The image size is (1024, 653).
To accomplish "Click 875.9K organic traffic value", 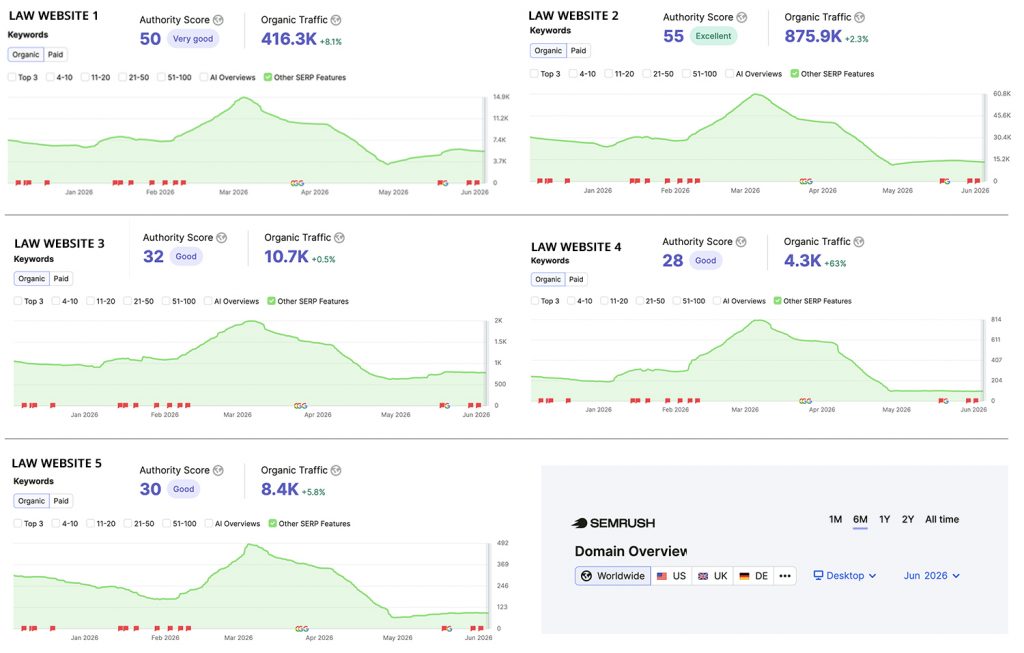I will pyautogui.click(x=813, y=36).
